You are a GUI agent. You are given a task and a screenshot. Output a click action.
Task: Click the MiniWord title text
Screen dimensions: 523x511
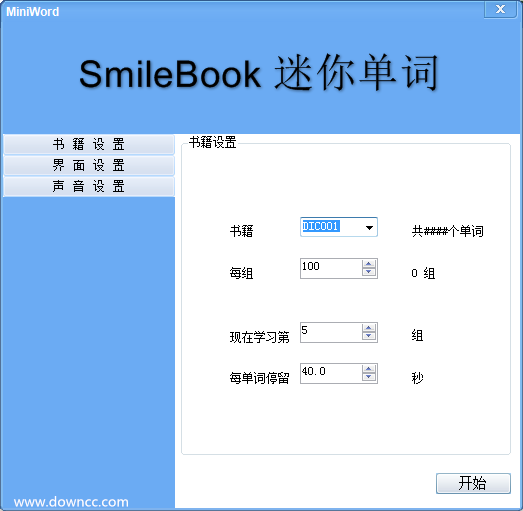pyautogui.click(x=32, y=12)
